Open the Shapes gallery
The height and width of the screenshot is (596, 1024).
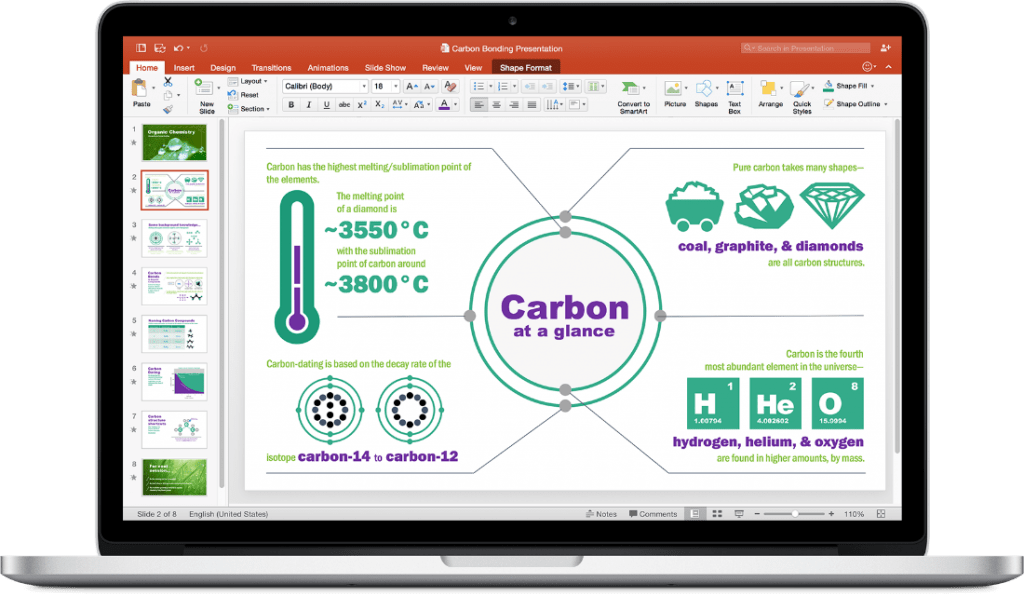[x=705, y=87]
